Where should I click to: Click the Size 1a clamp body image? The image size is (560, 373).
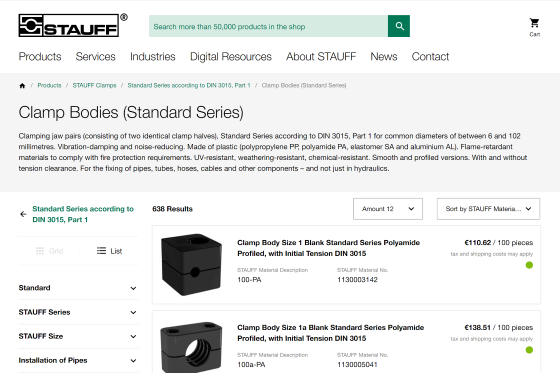click(191, 347)
